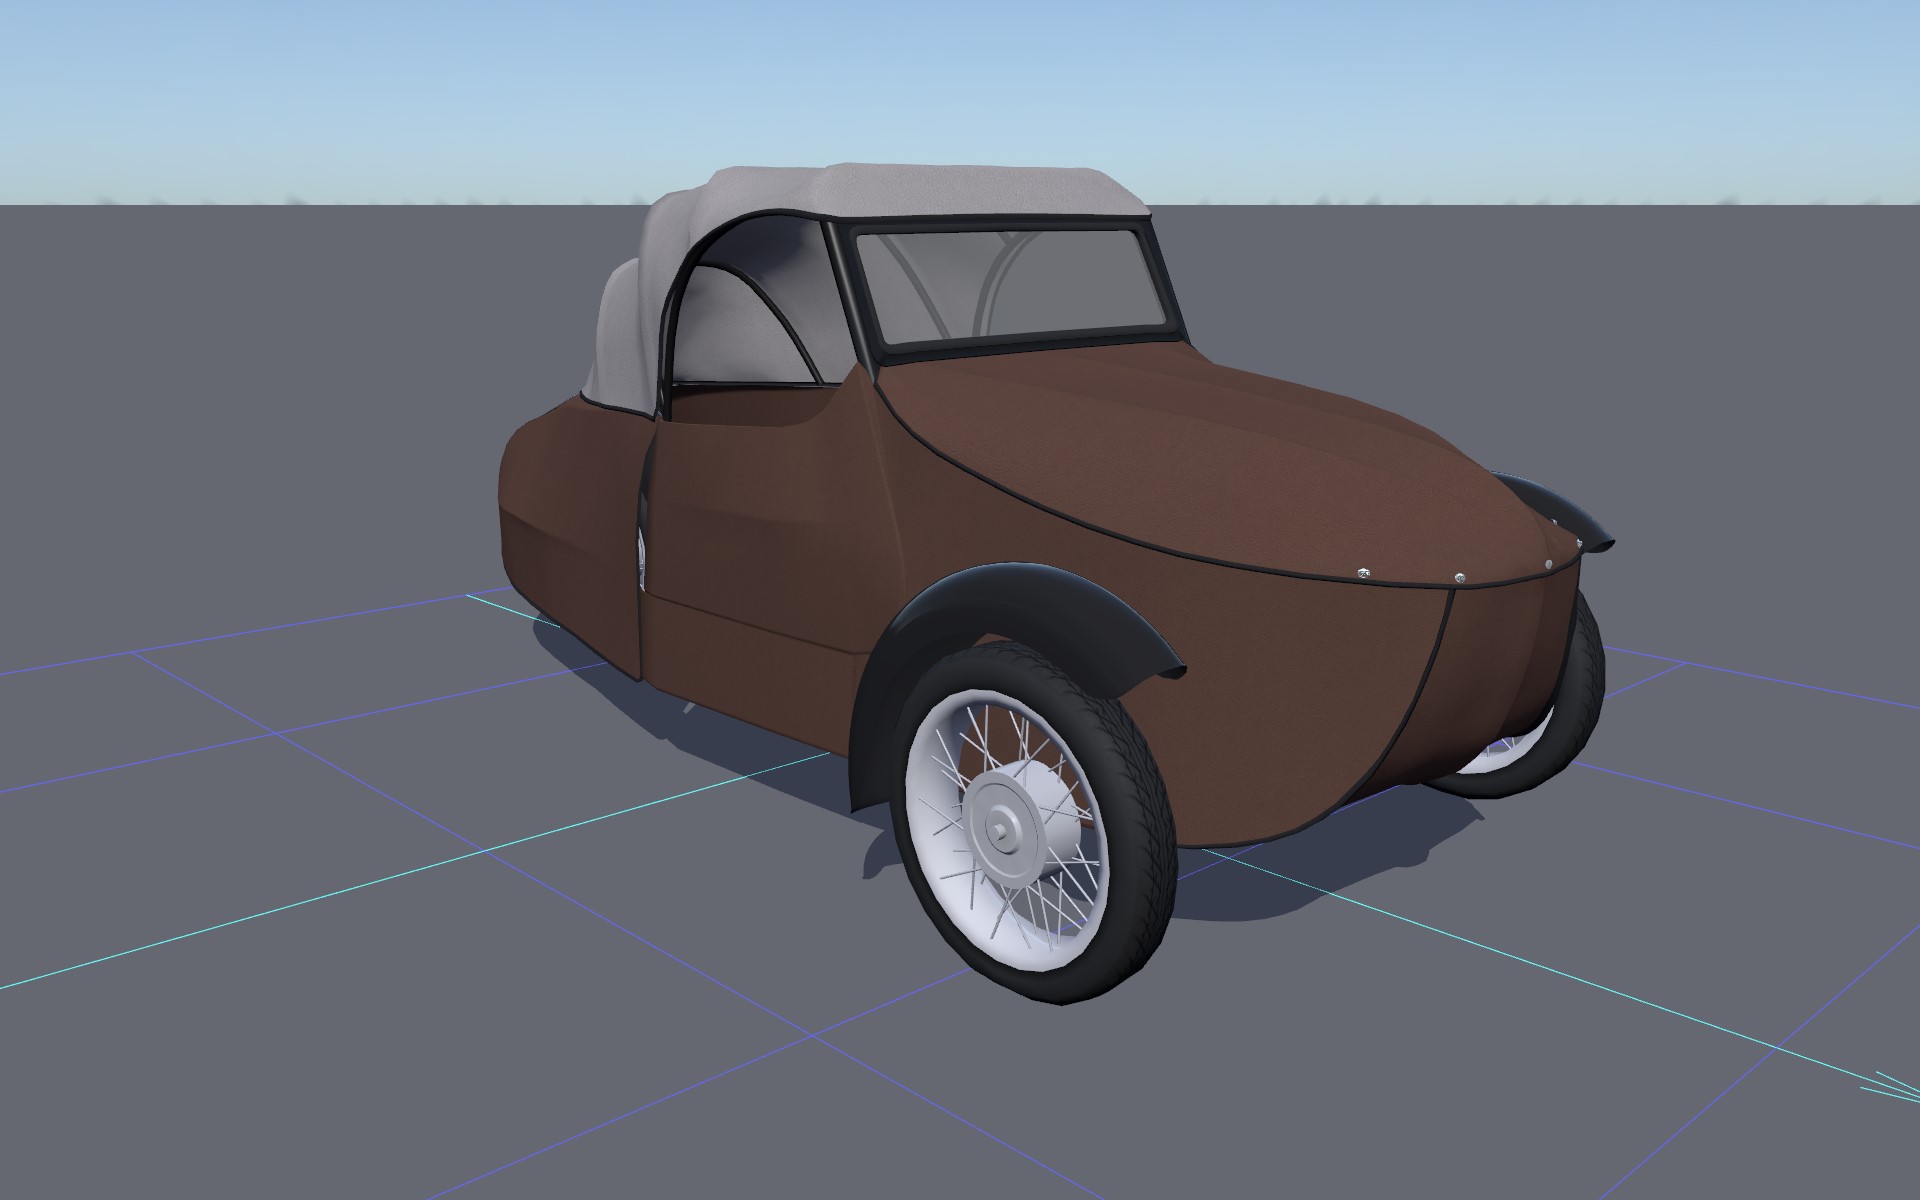
Task: Click the right front black fender
Action: (x=1565, y=510)
